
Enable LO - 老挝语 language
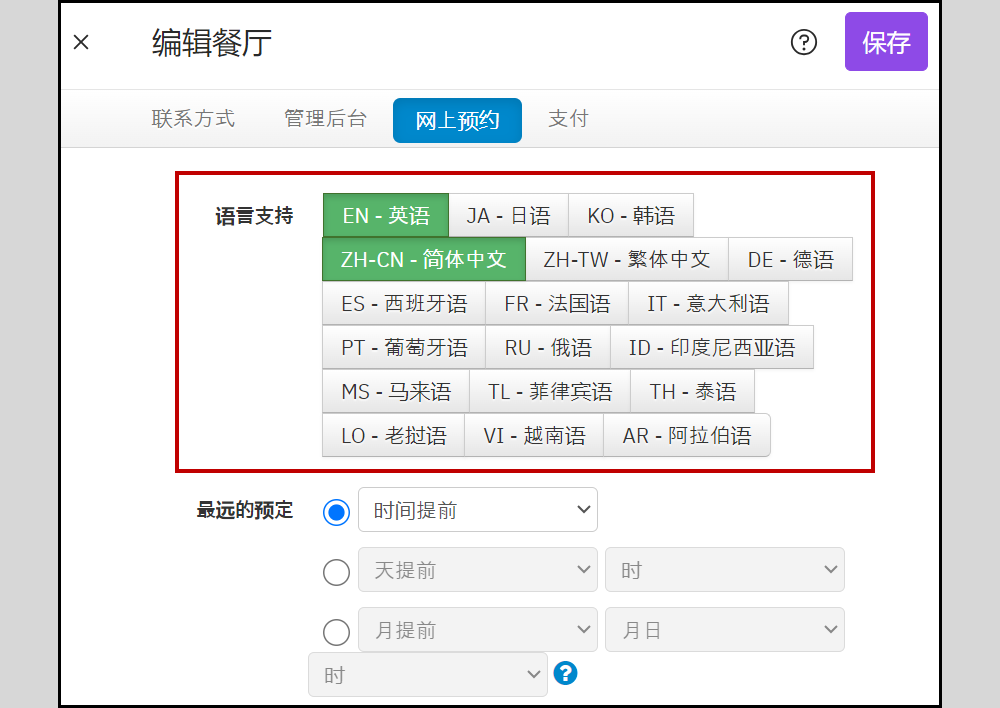[393, 436]
